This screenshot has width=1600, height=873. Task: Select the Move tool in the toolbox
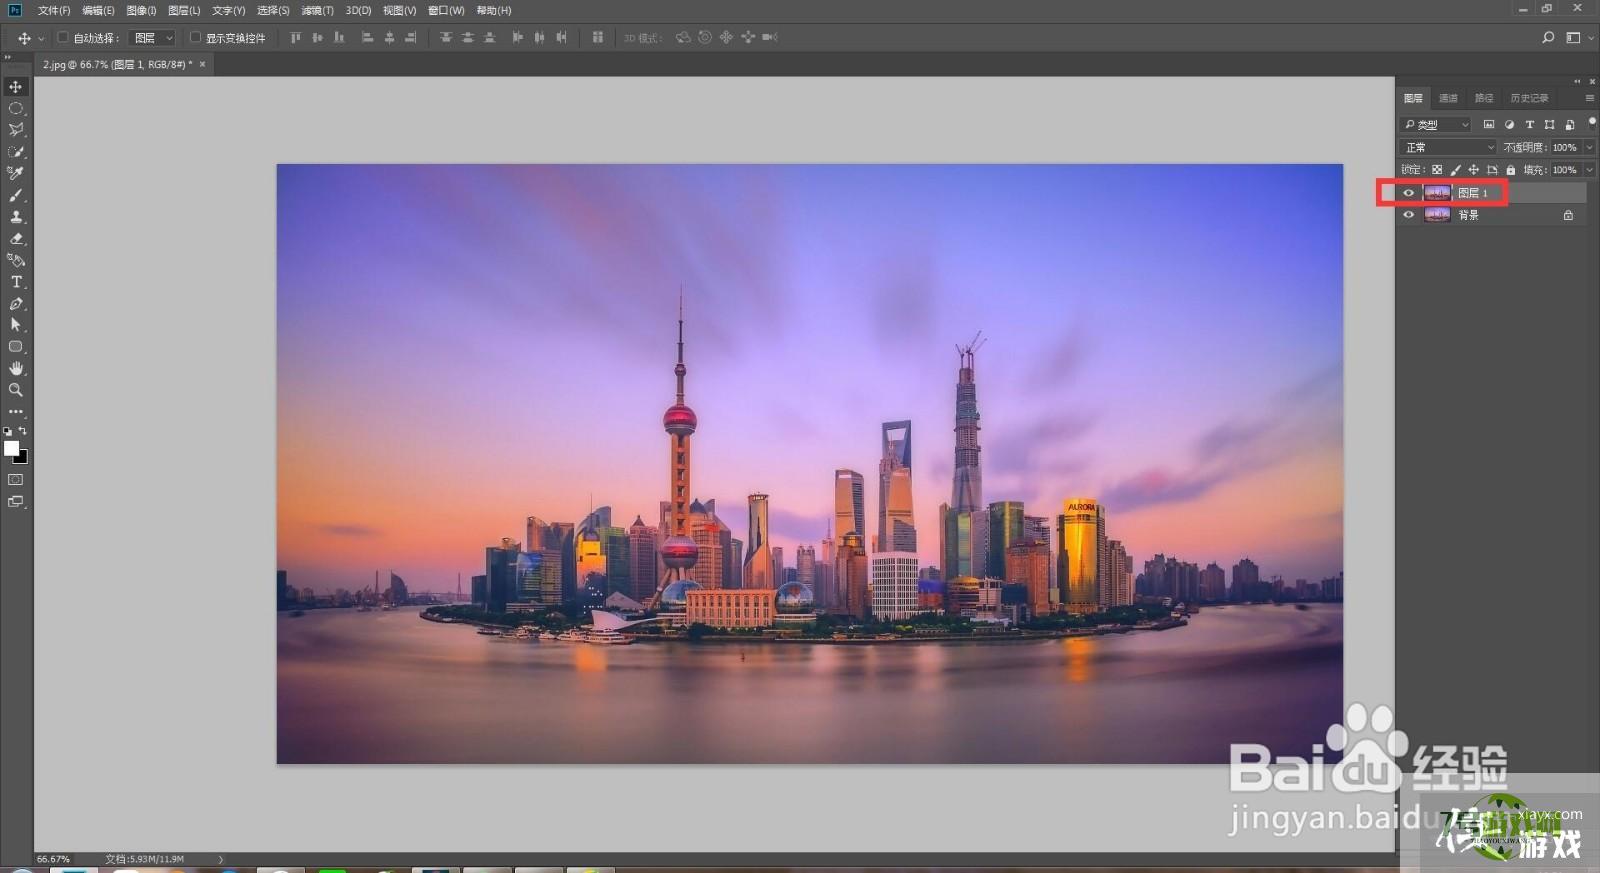point(16,87)
